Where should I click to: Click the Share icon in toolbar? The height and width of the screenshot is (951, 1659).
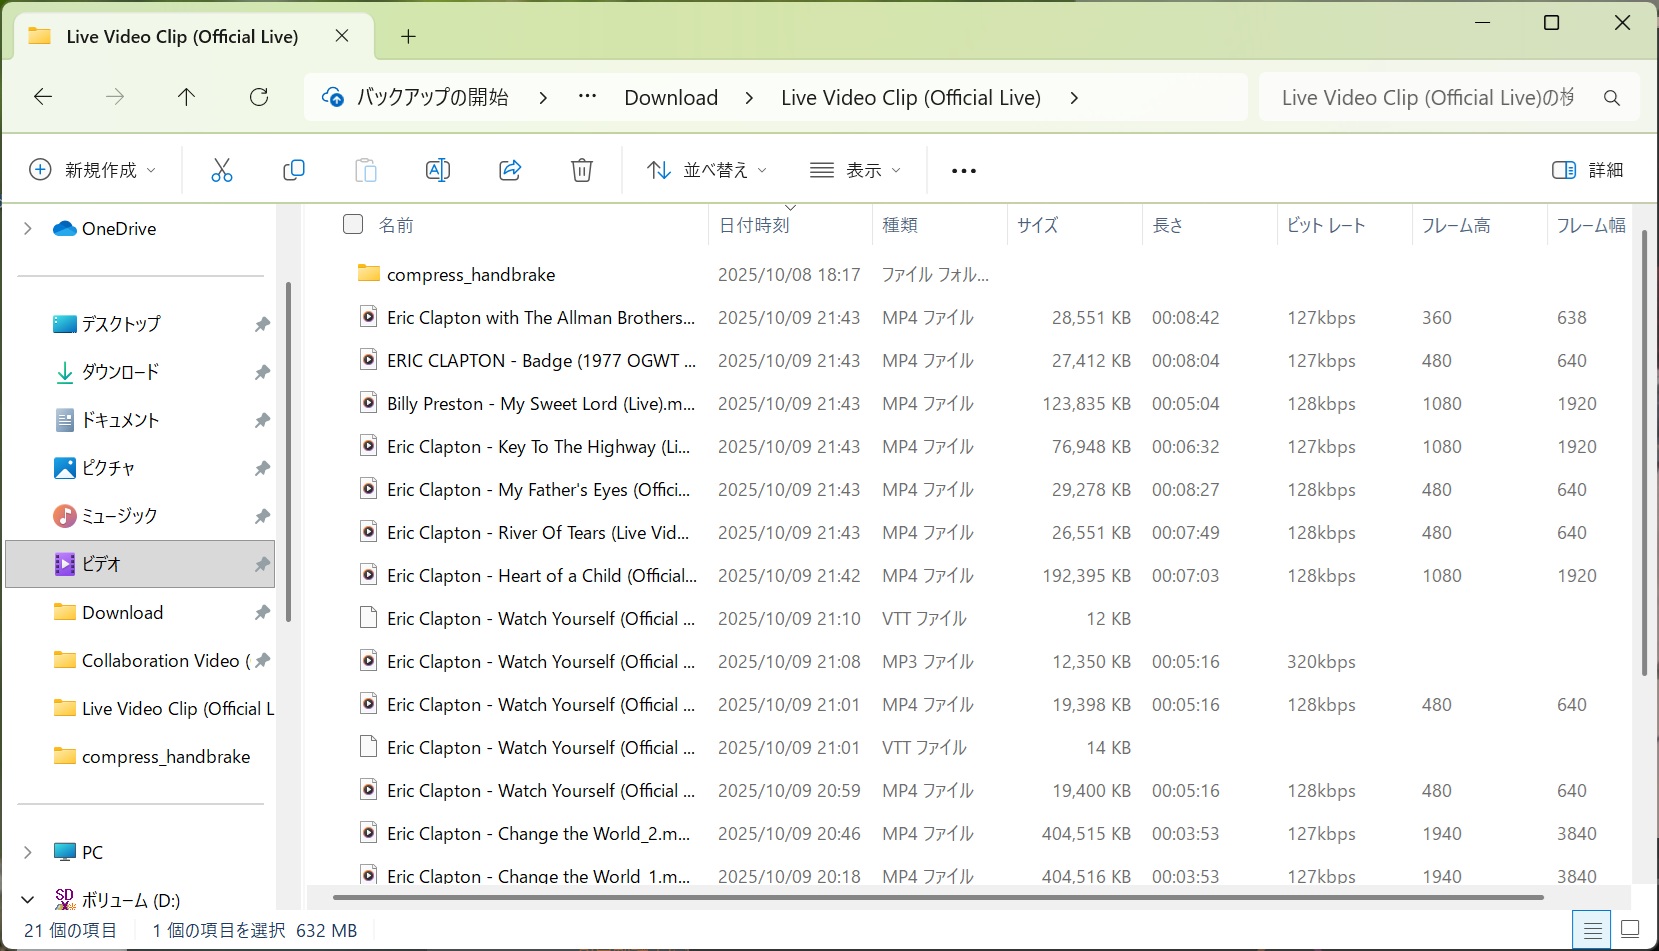[510, 170]
